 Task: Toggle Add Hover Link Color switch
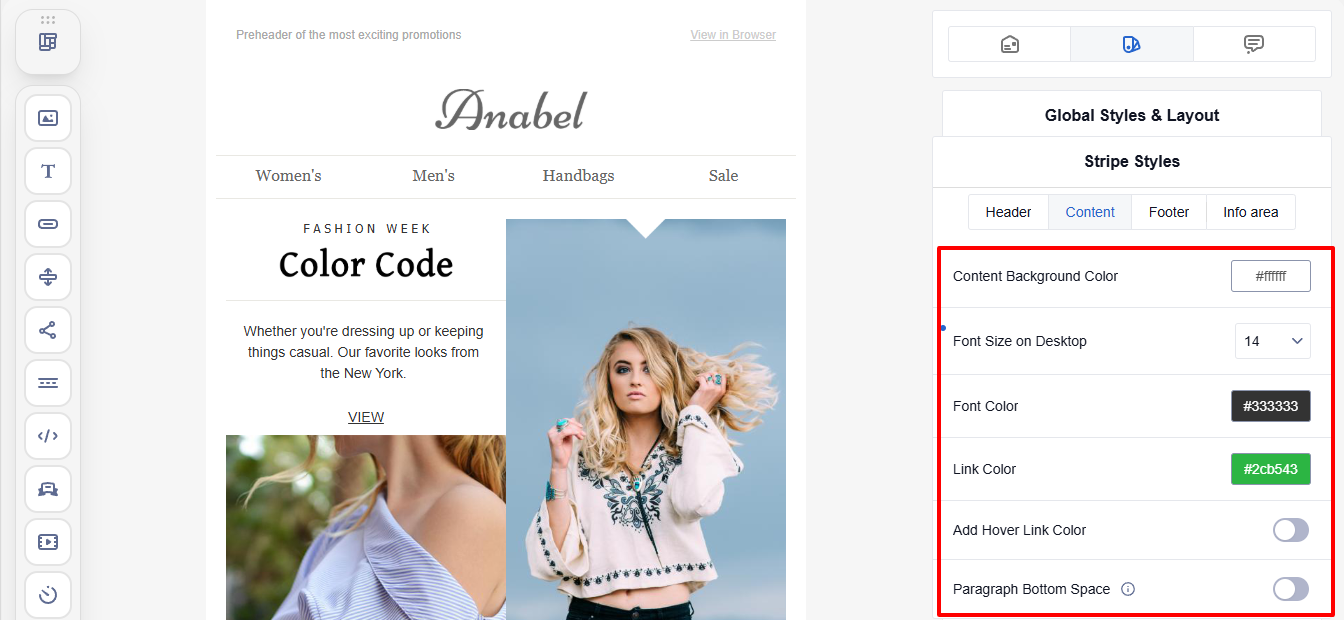click(x=1290, y=530)
